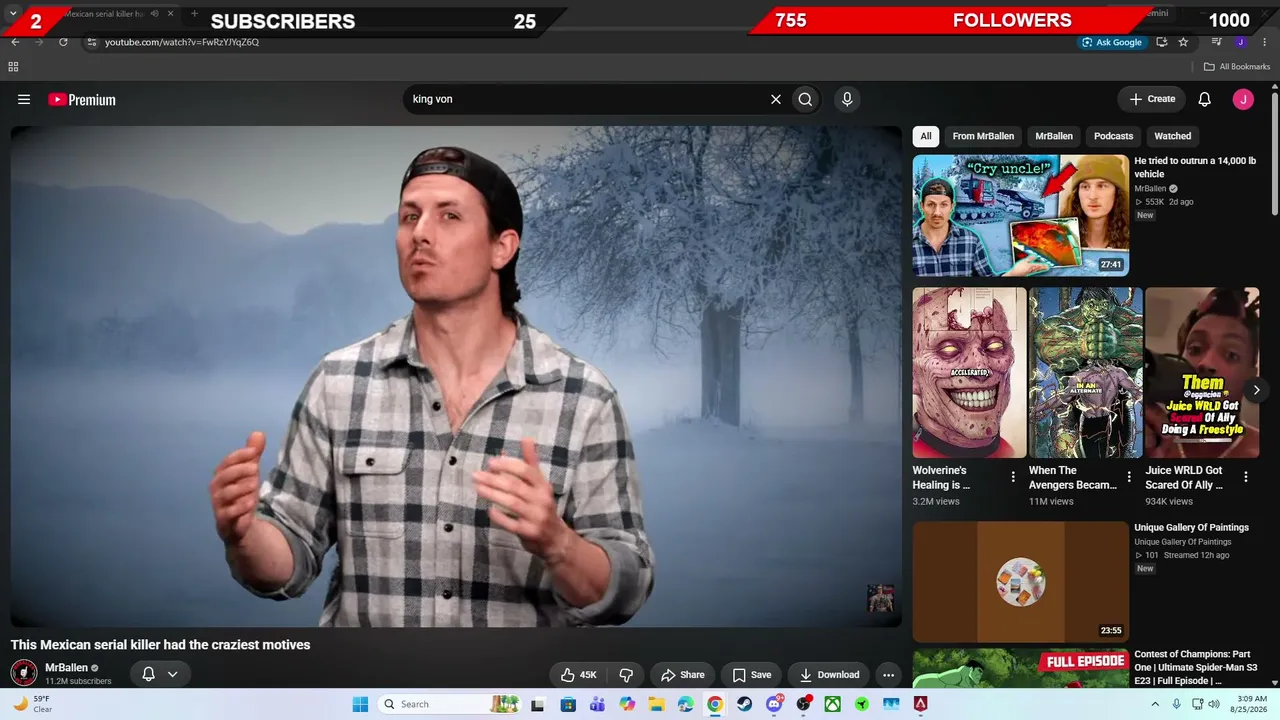Click Ask Google in address bar
This screenshot has height=720, width=1280.
point(1111,42)
